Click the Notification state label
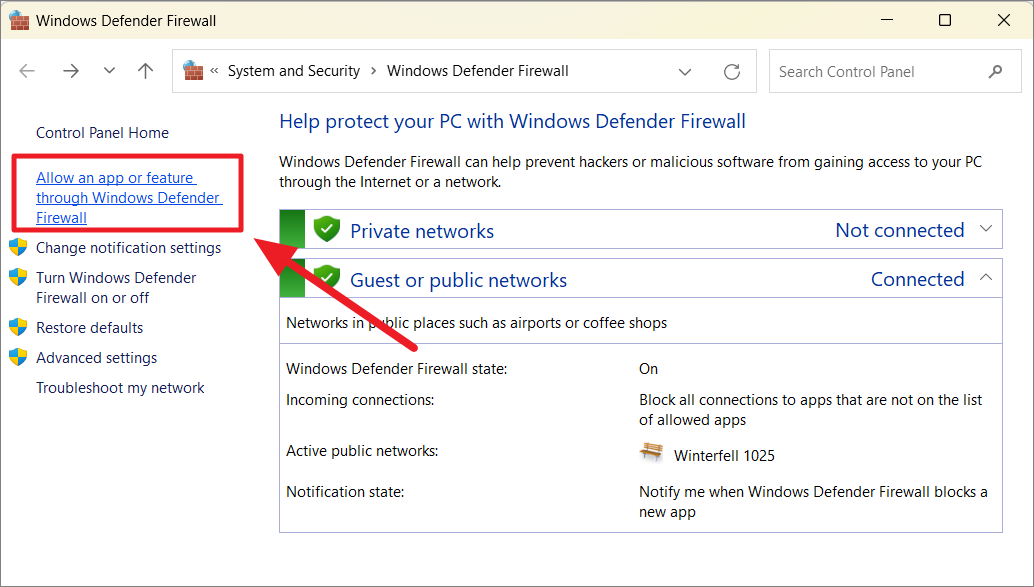Screen dimensions: 1034x587 (x=345, y=492)
